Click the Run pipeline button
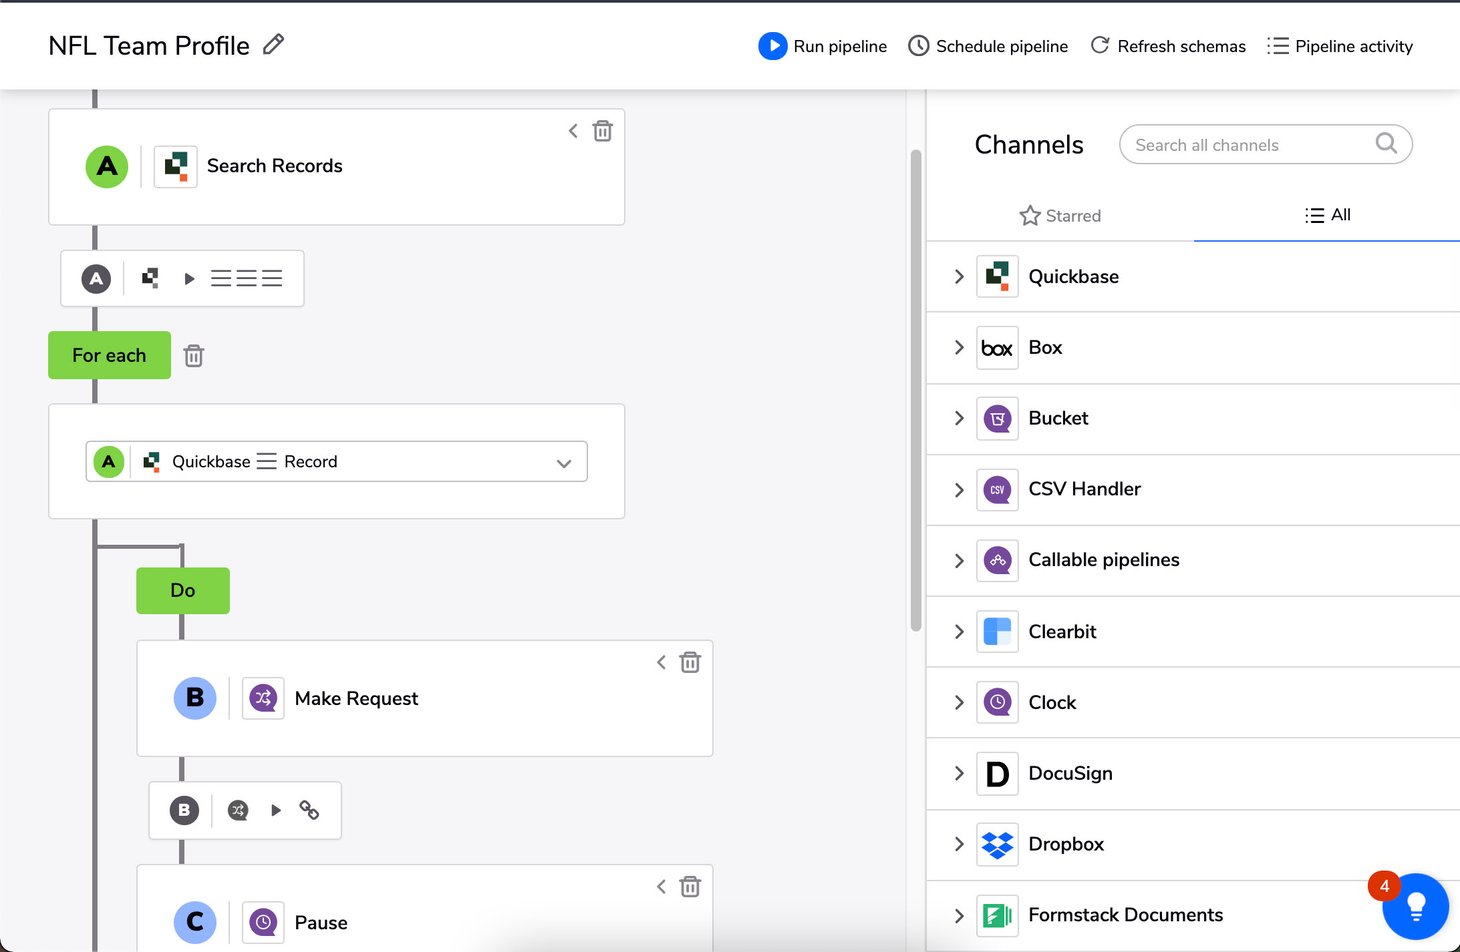This screenshot has height=952, width=1460. pos(822,46)
